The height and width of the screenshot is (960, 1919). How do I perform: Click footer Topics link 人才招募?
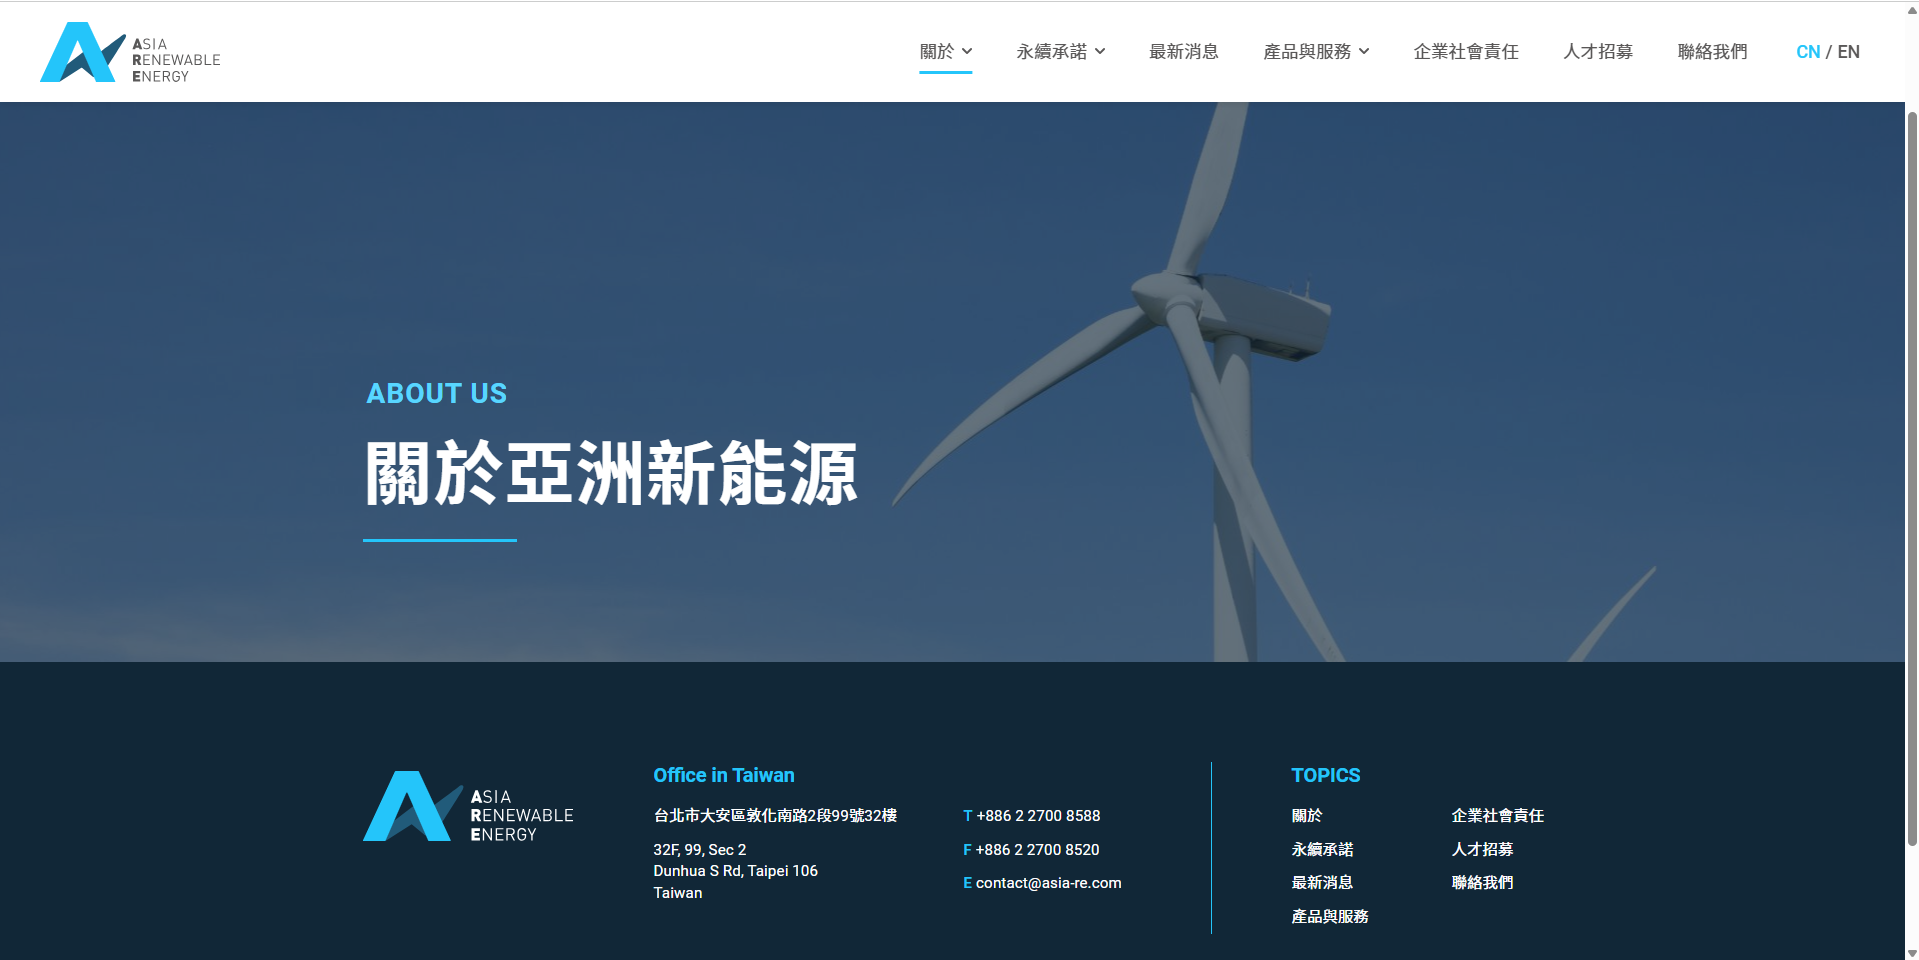[x=1482, y=850]
